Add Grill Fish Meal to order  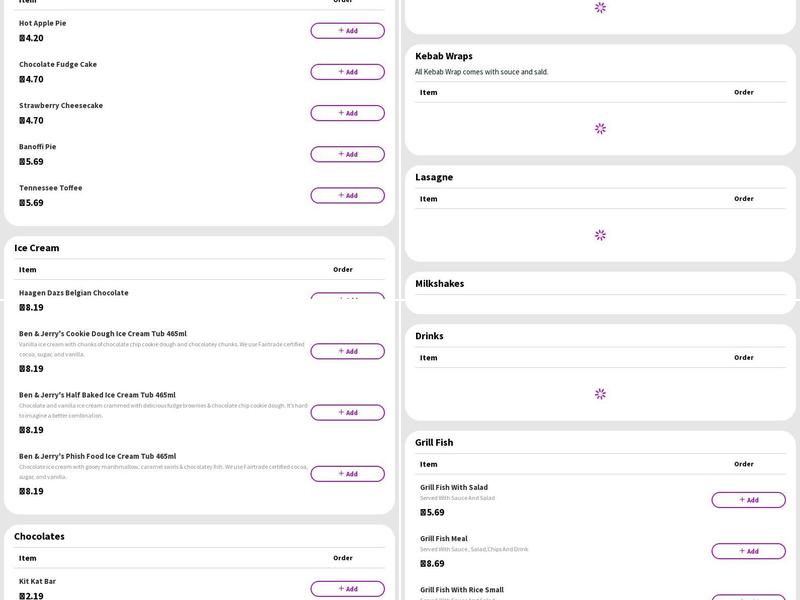[748, 551]
